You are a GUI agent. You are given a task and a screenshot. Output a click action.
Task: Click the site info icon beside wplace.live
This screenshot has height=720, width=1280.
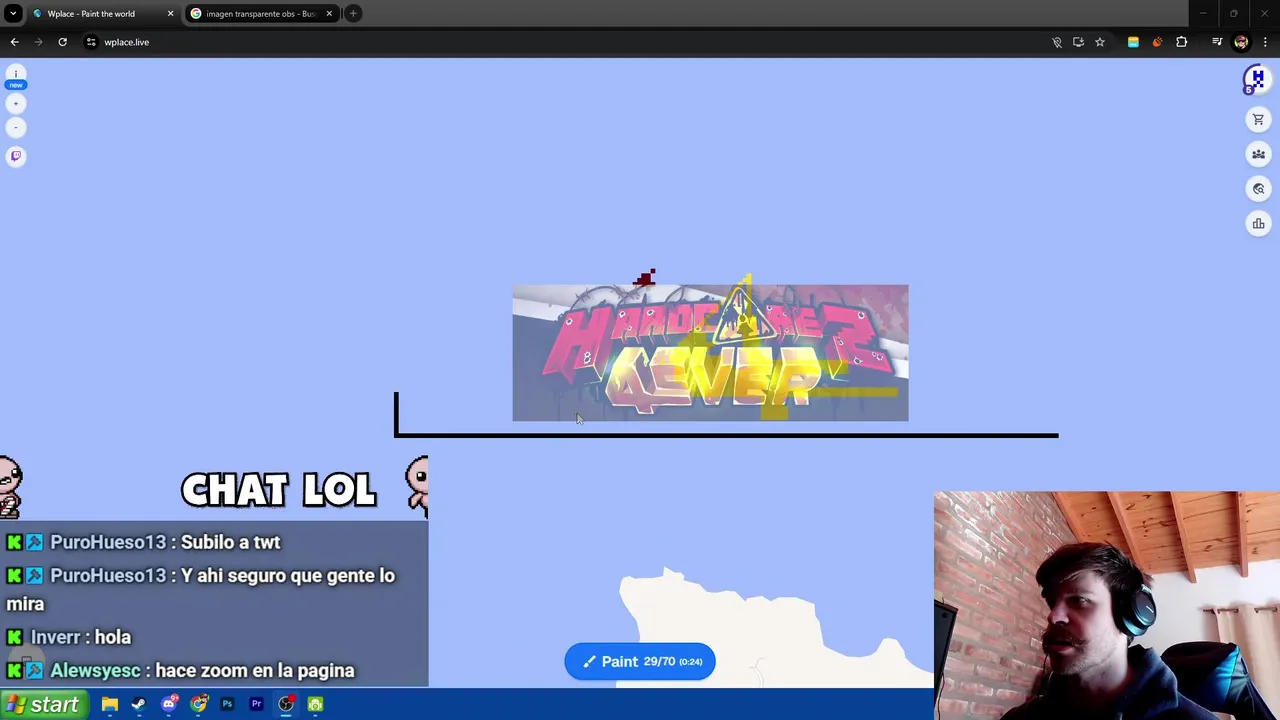pos(91,42)
